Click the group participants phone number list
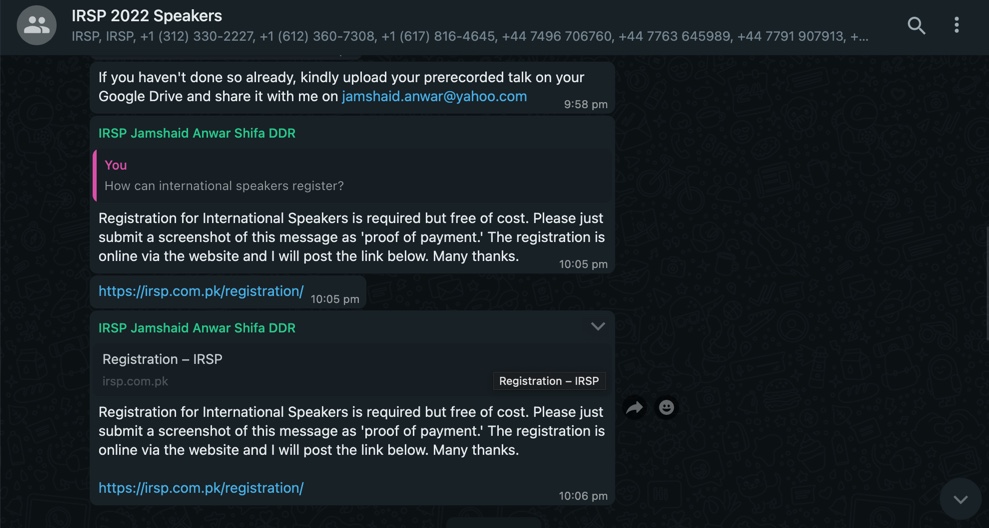 470,36
